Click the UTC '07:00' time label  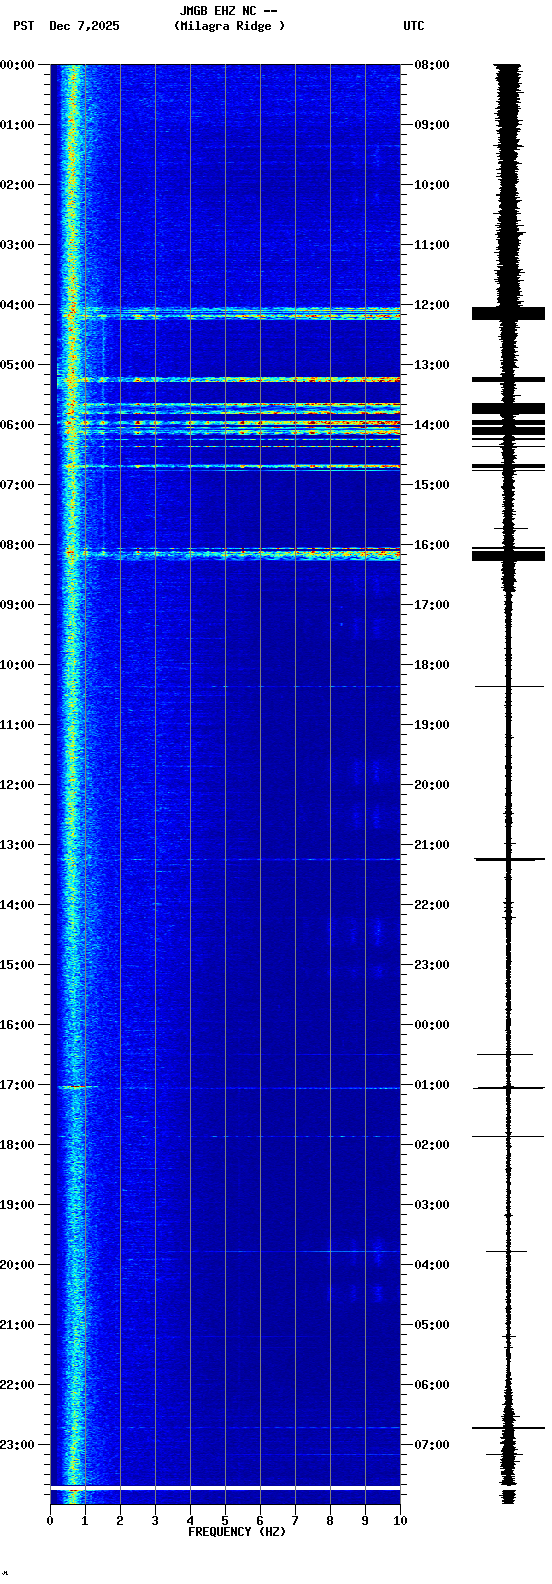[x=432, y=1445]
